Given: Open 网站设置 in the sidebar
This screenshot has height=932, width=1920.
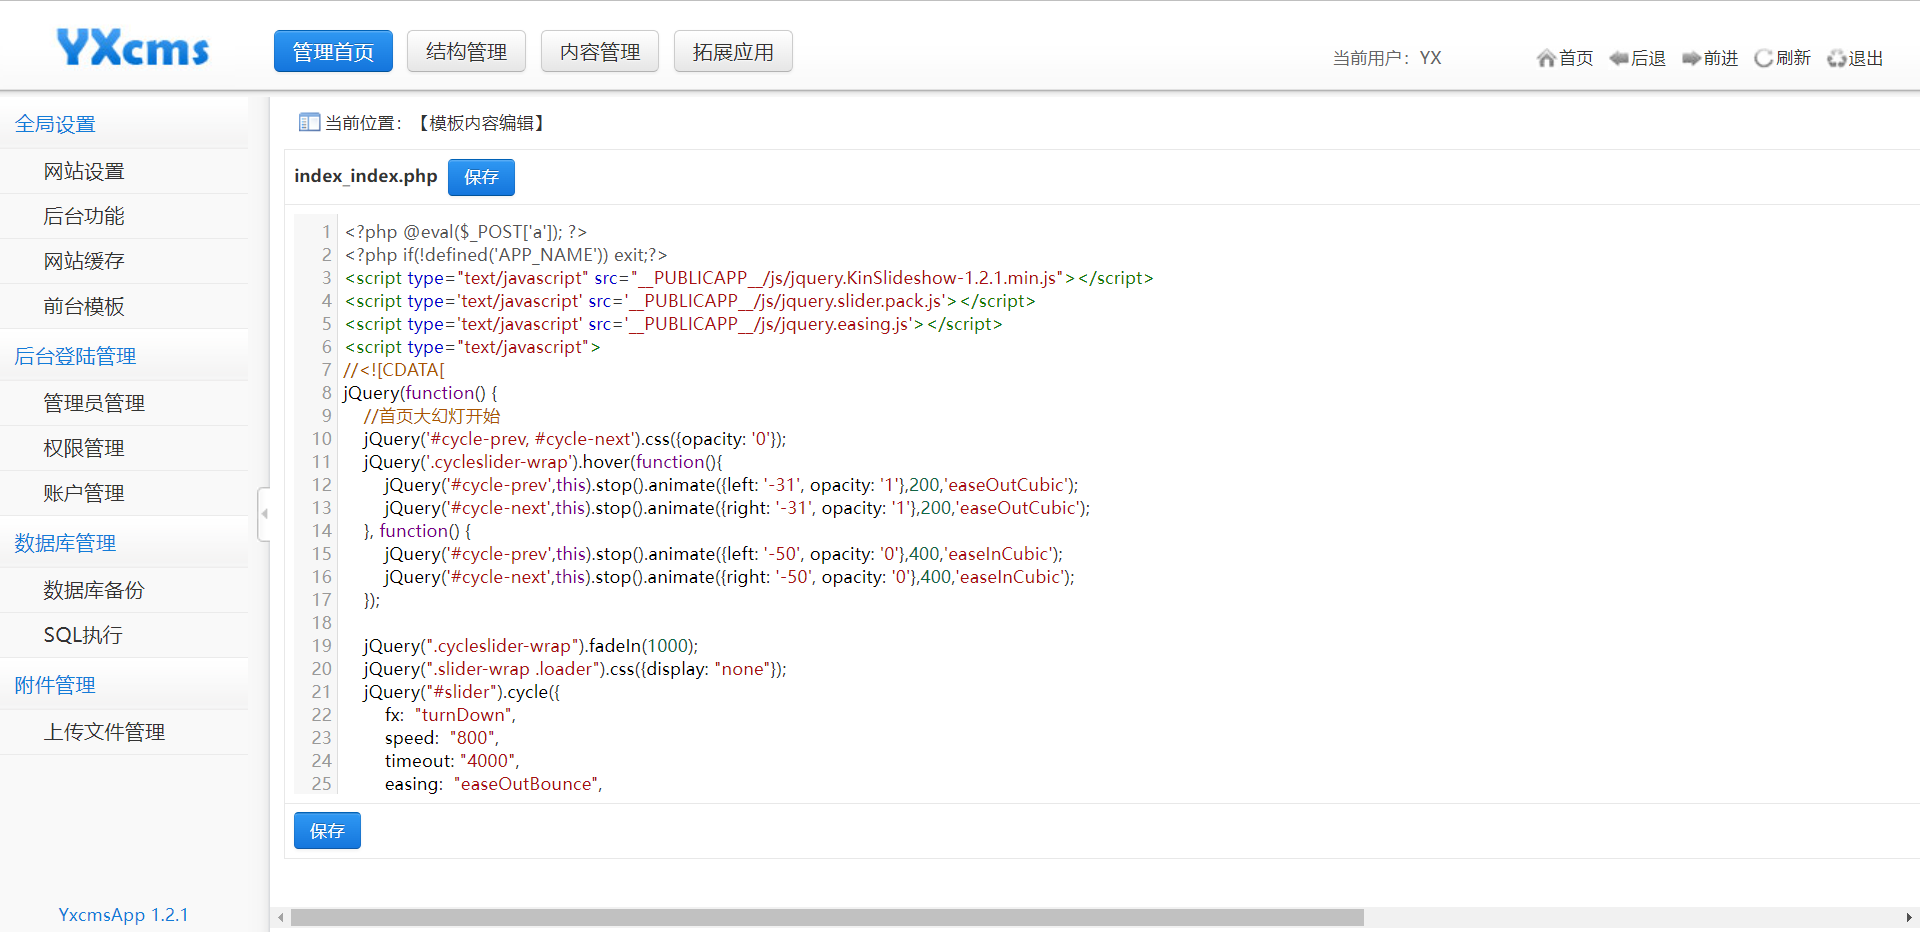Looking at the screenshot, I should tap(124, 171).
